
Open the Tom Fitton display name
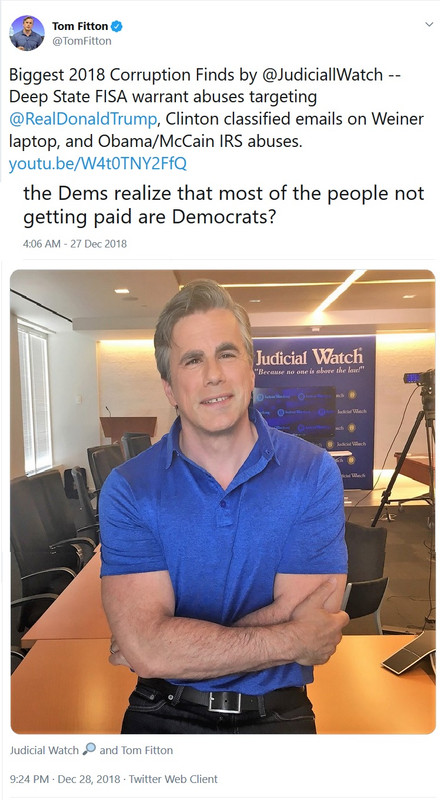tap(80, 27)
